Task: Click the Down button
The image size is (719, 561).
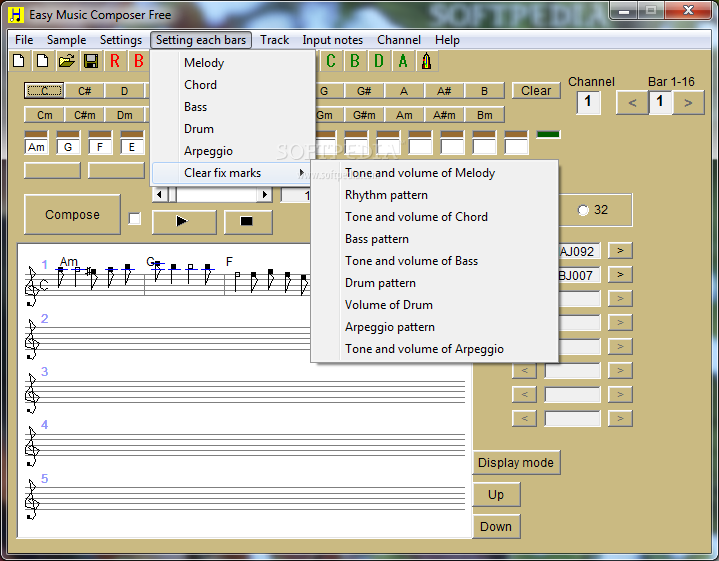Action: coord(496,527)
